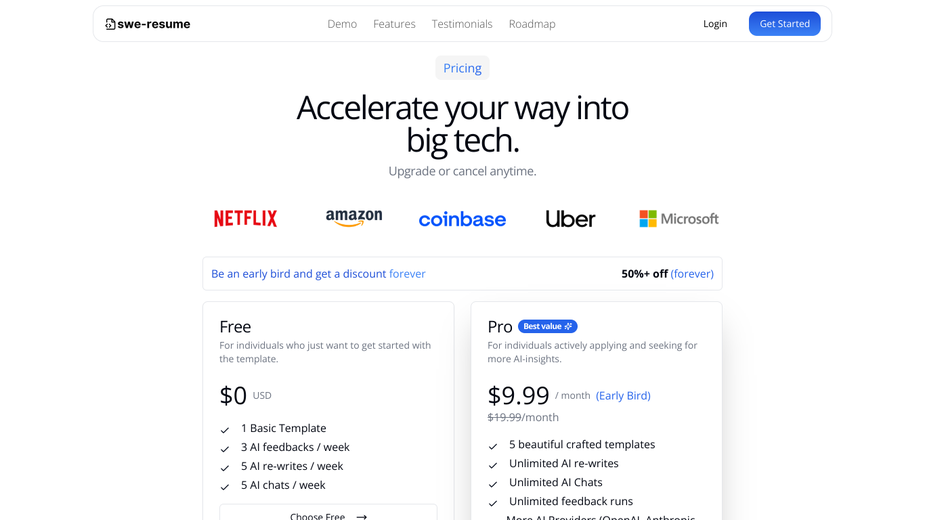Viewport: 925px width, 520px height.
Task: Open the Features nav link
Action: click(x=394, y=24)
